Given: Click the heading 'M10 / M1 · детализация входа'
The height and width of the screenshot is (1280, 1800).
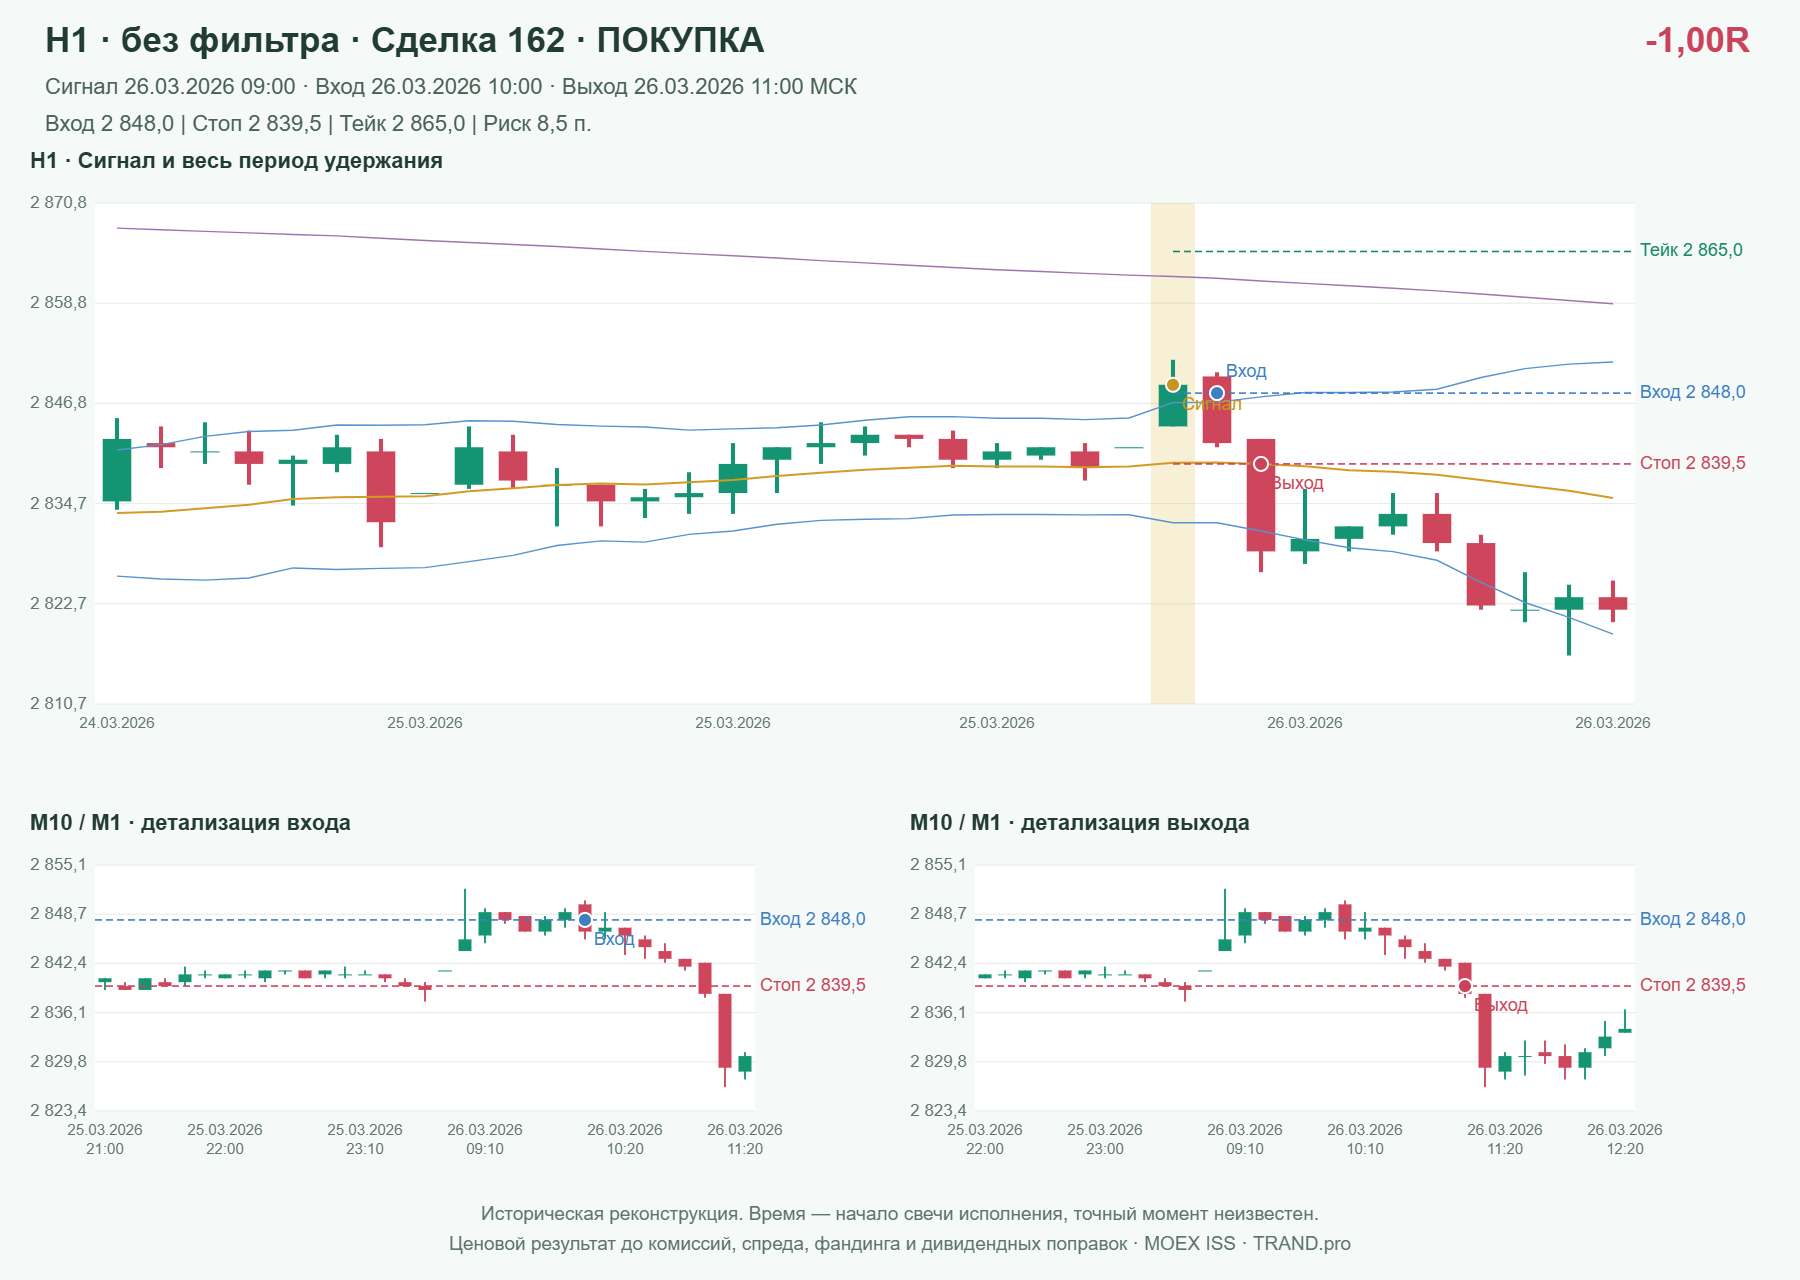Looking at the screenshot, I should click(x=190, y=823).
